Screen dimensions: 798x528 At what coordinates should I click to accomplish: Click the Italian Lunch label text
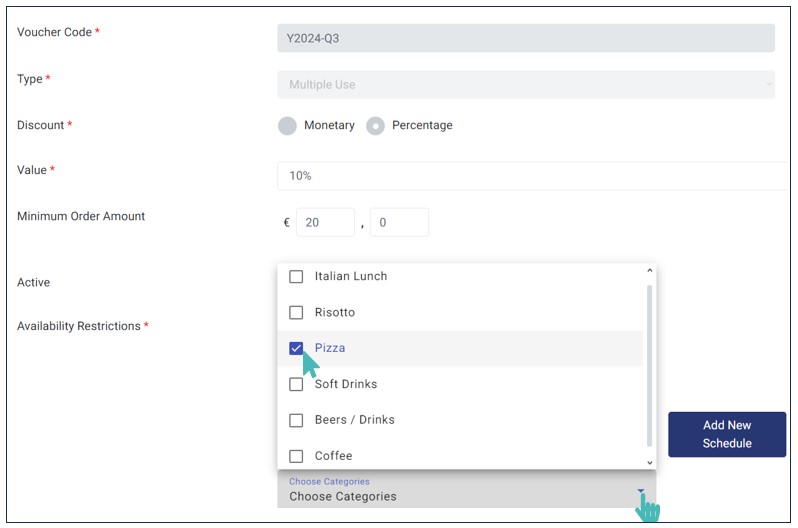(351, 276)
